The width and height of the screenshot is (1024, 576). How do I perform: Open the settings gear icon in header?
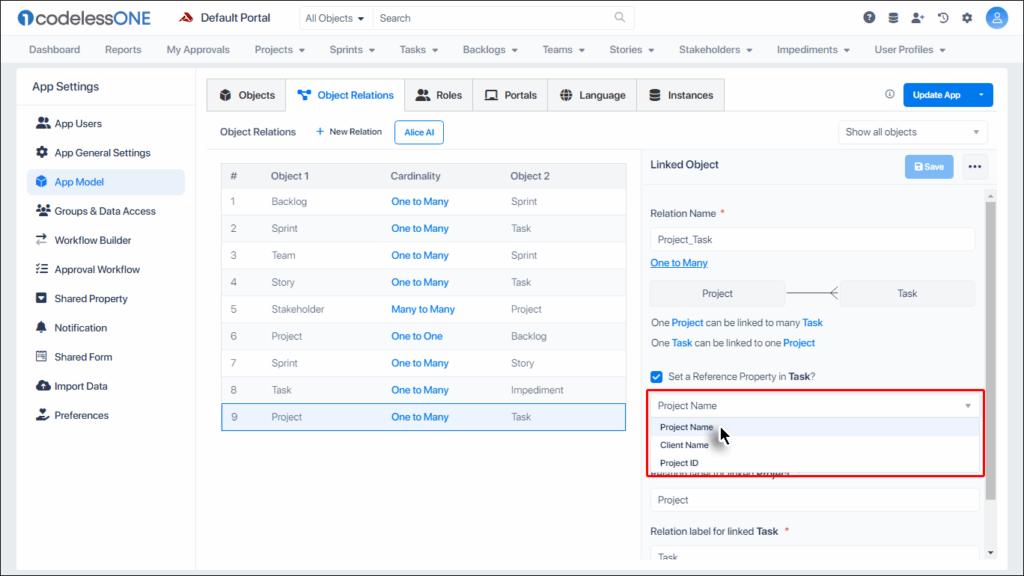[967, 18]
